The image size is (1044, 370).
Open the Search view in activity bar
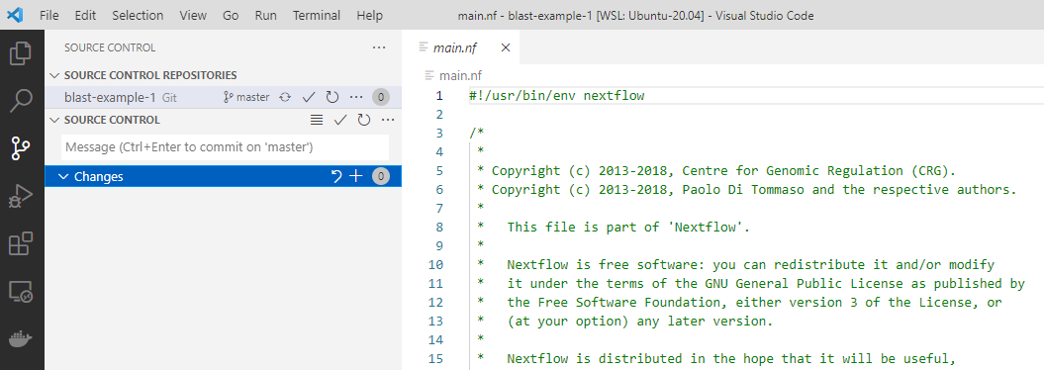click(21, 101)
